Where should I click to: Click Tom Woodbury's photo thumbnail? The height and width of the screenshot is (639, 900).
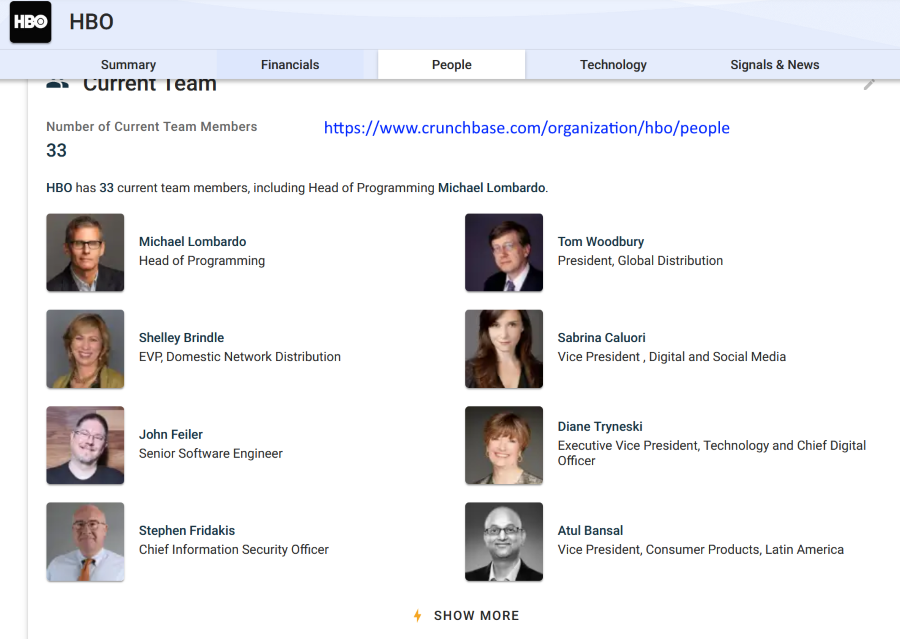tap(504, 253)
